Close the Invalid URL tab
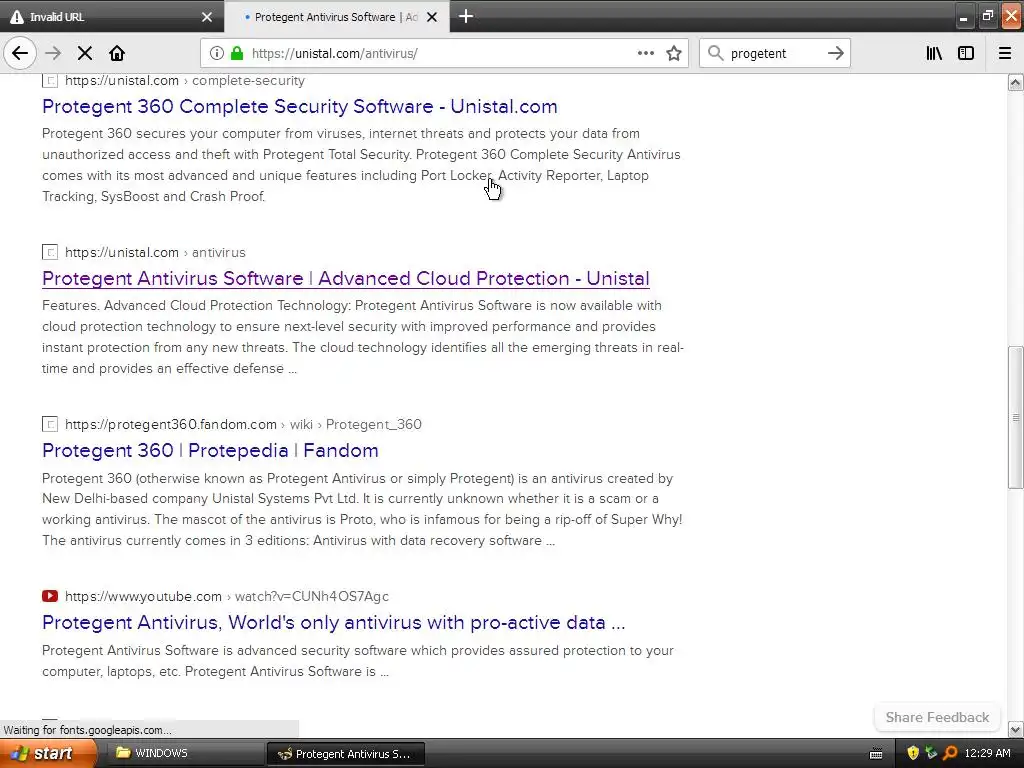This screenshot has width=1024, height=768. point(207,17)
